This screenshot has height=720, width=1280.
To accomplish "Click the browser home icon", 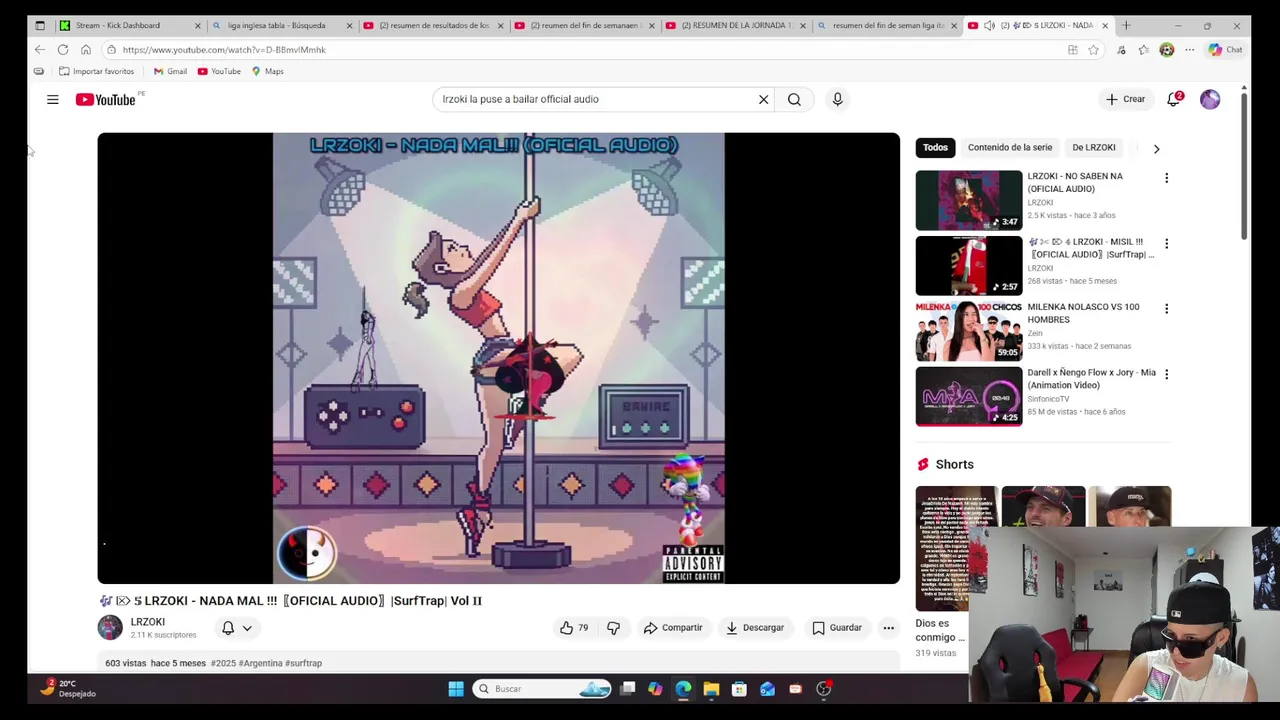I will point(86,50).
